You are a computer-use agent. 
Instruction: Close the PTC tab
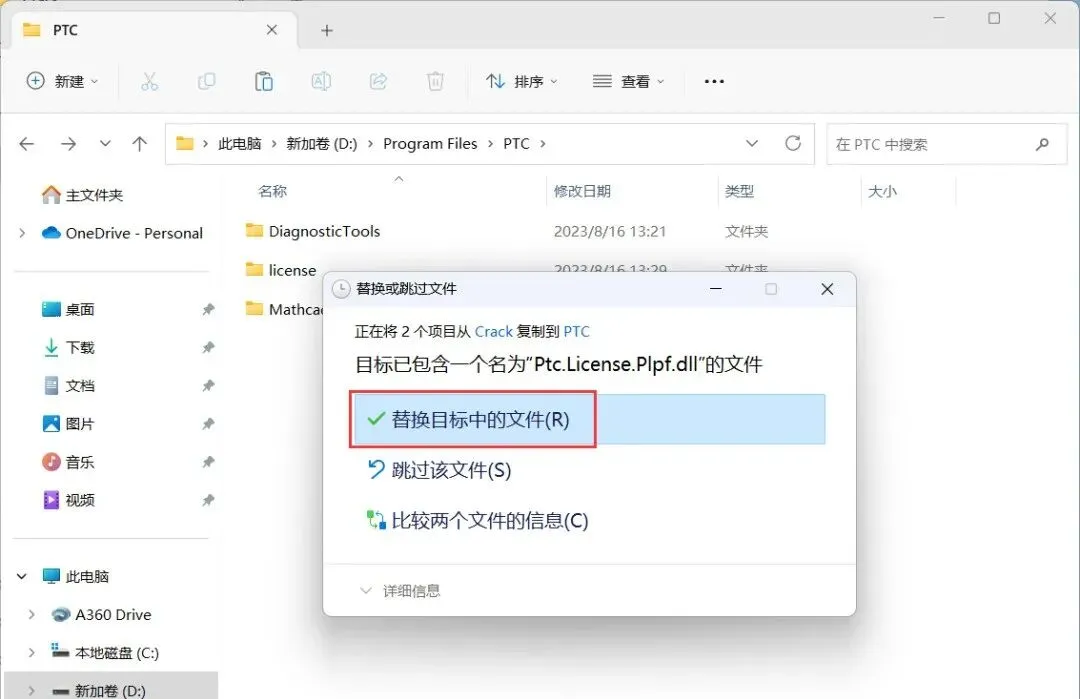(272, 30)
